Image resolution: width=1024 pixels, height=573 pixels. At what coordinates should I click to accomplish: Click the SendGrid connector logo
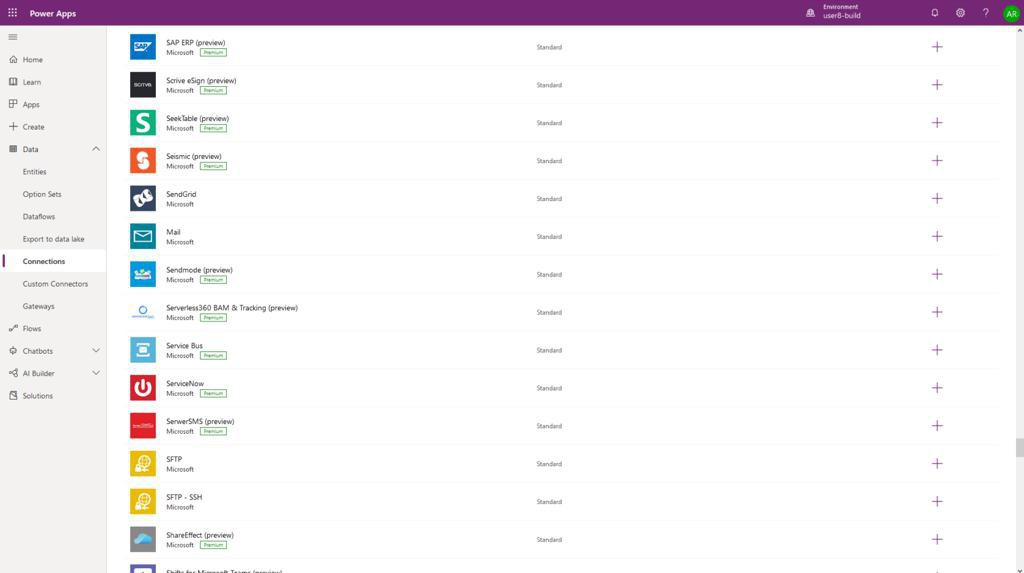pos(142,199)
